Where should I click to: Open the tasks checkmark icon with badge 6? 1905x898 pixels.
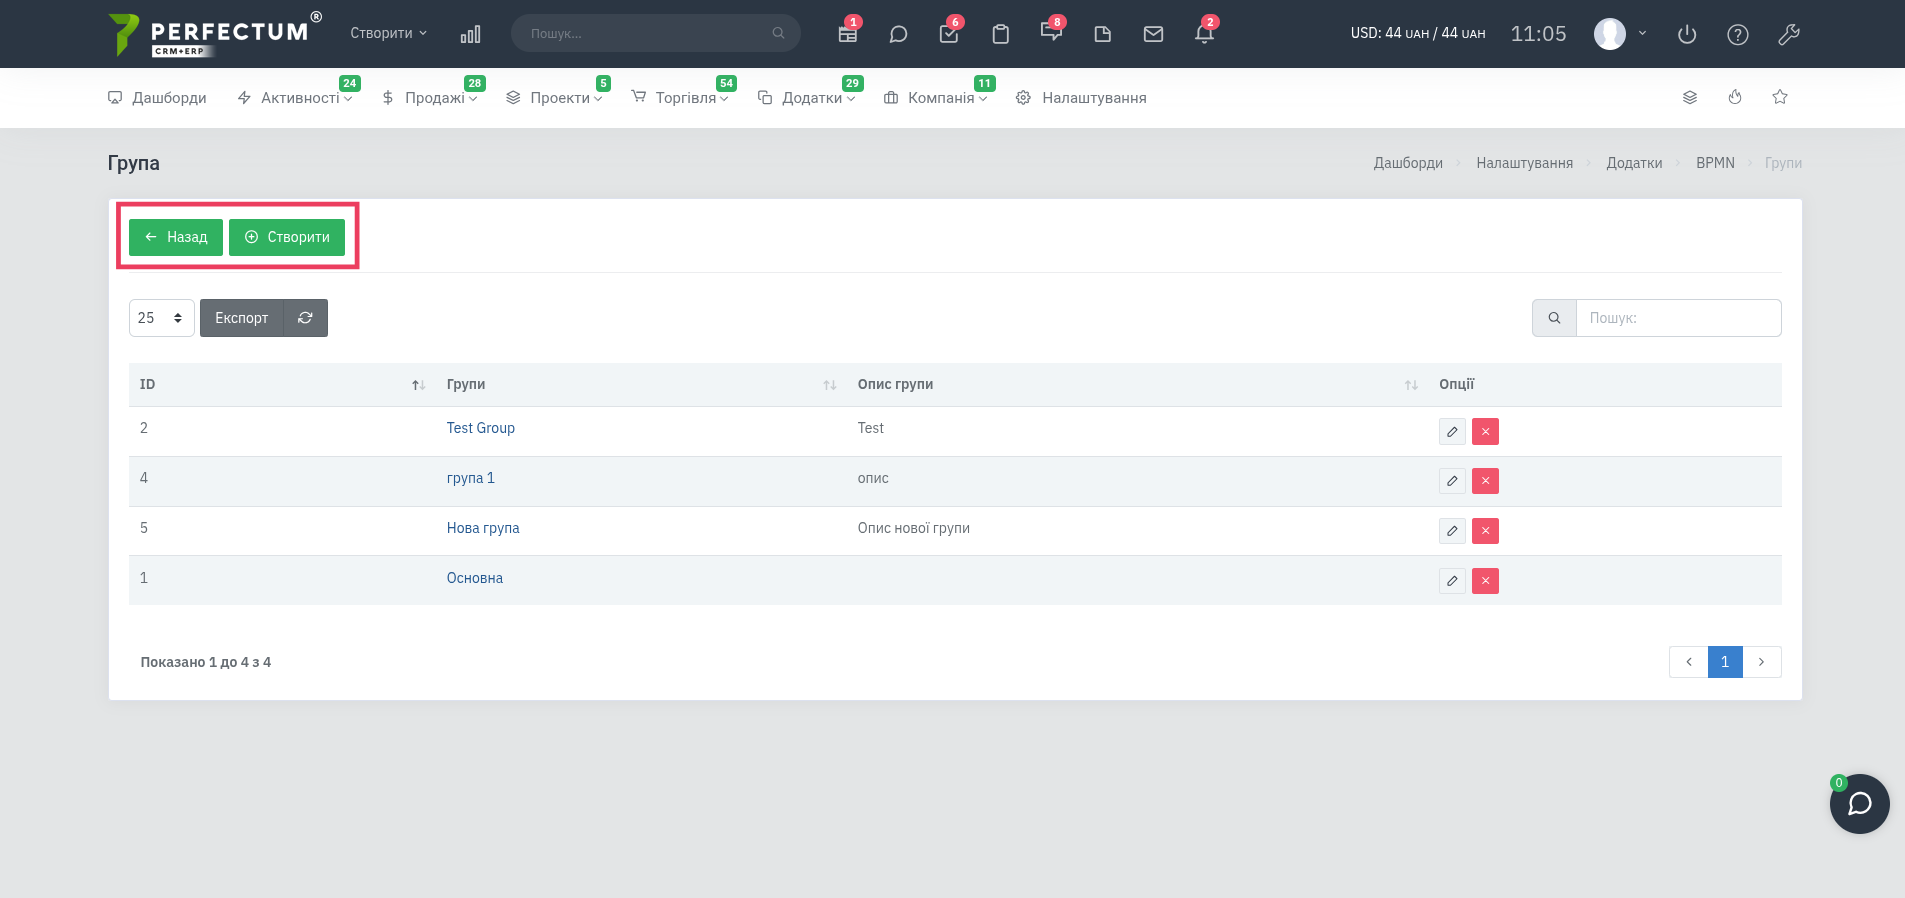pos(949,34)
